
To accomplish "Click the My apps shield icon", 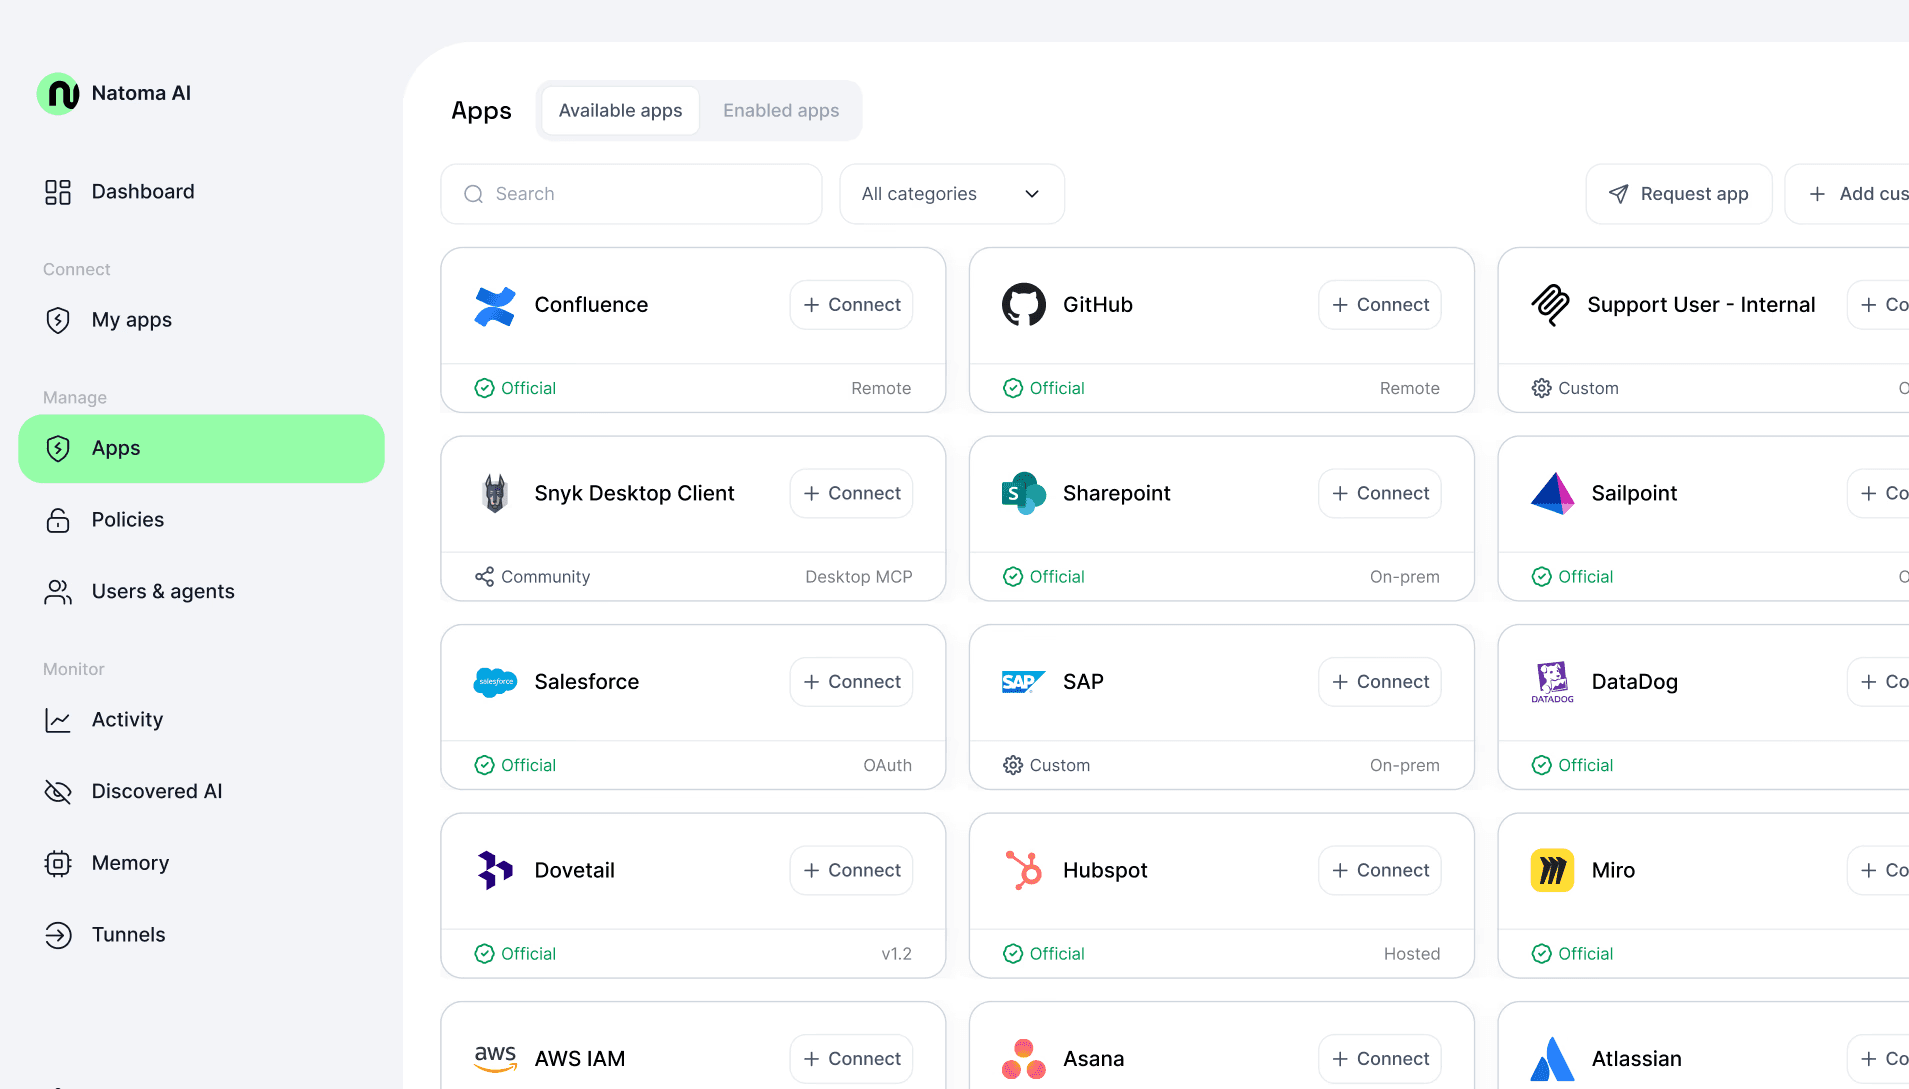I will pos(58,320).
